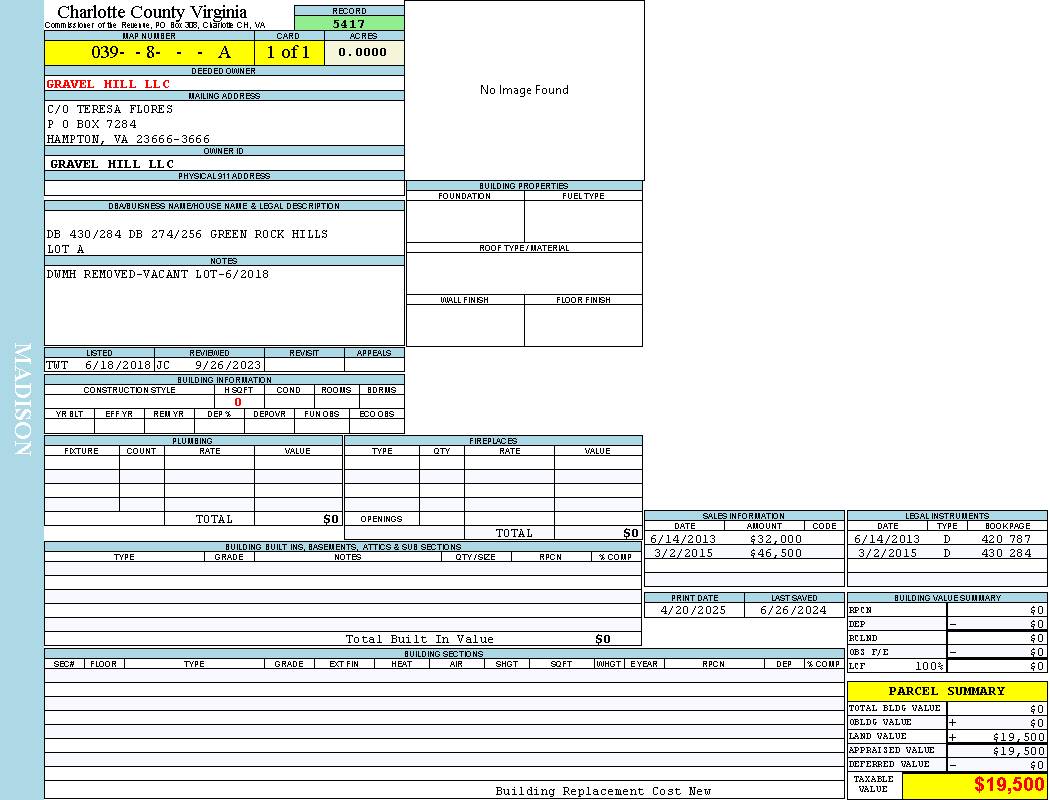Select the red deeded owner name
The height and width of the screenshot is (800, 1050).
[108, 84]
